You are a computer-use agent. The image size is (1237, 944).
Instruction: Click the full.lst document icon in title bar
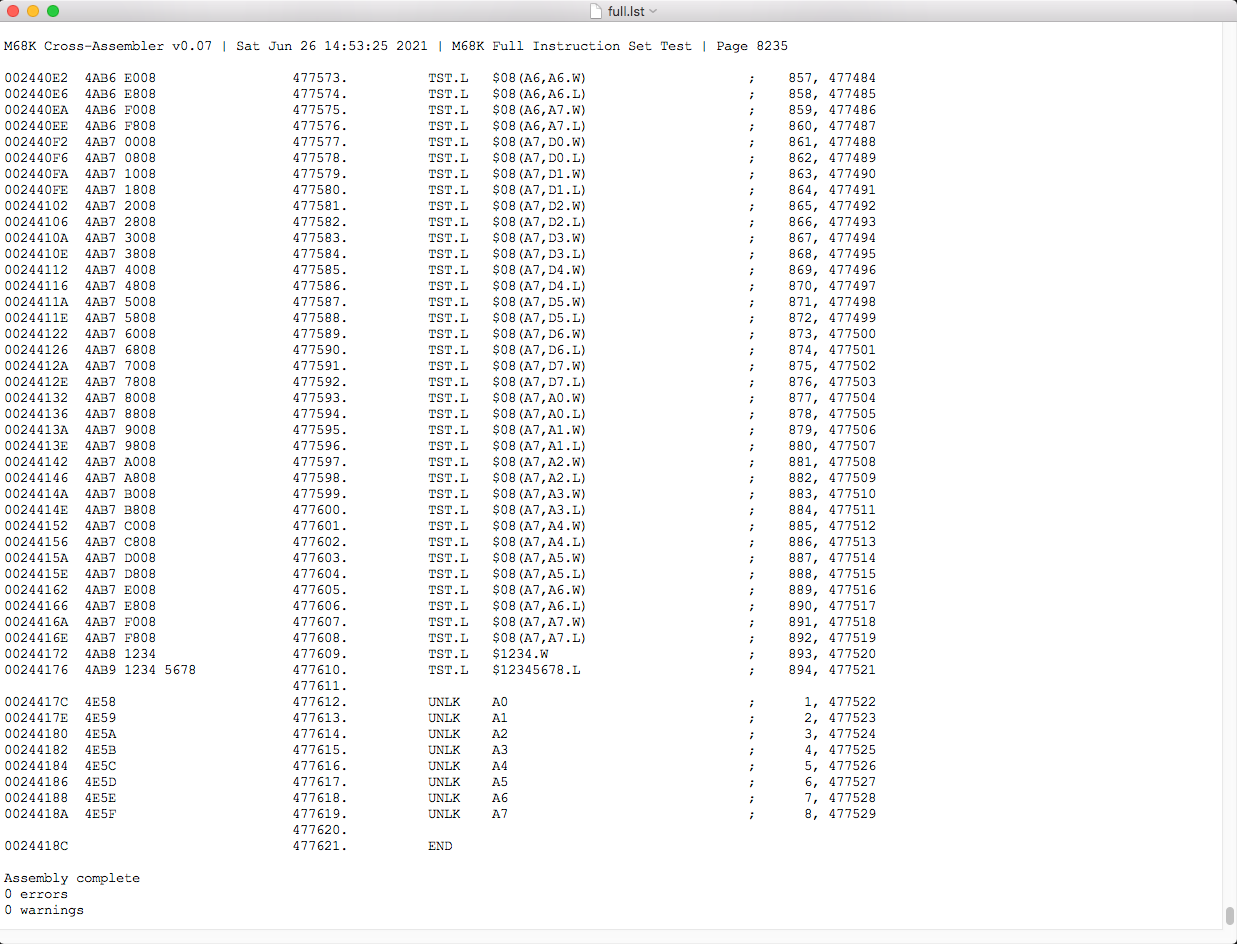(x=597, y=11)
